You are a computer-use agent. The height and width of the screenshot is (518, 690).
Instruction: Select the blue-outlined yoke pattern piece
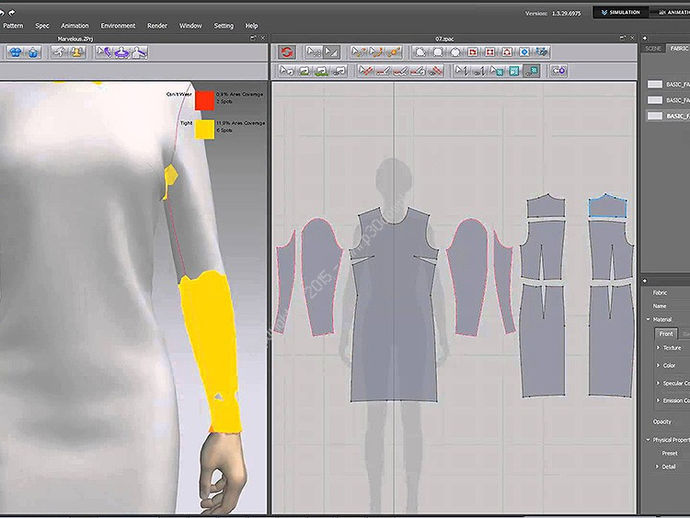click(x=608, y=206)
